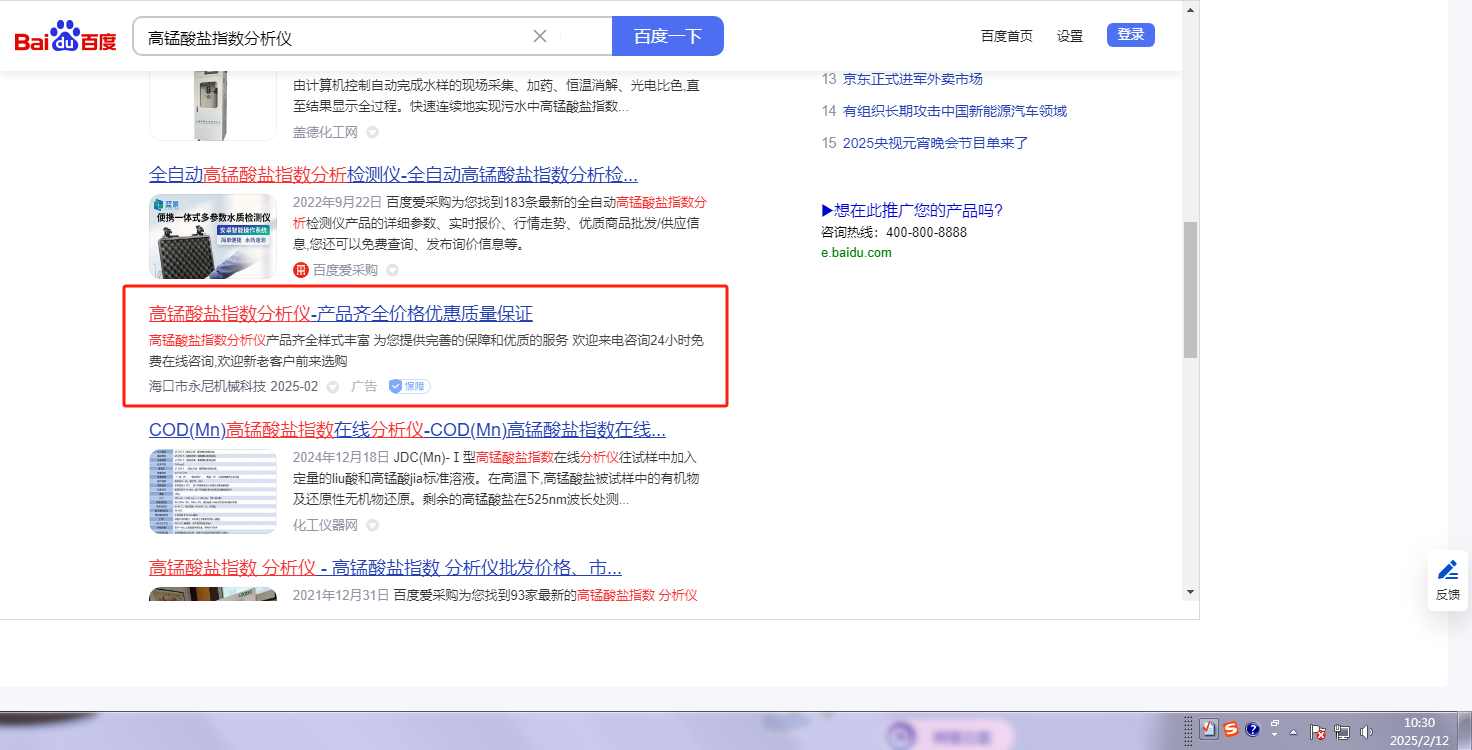Open Action Center flag tray icon
Viewport: 1472px width, 750px height.
(x=1317, y=732)
